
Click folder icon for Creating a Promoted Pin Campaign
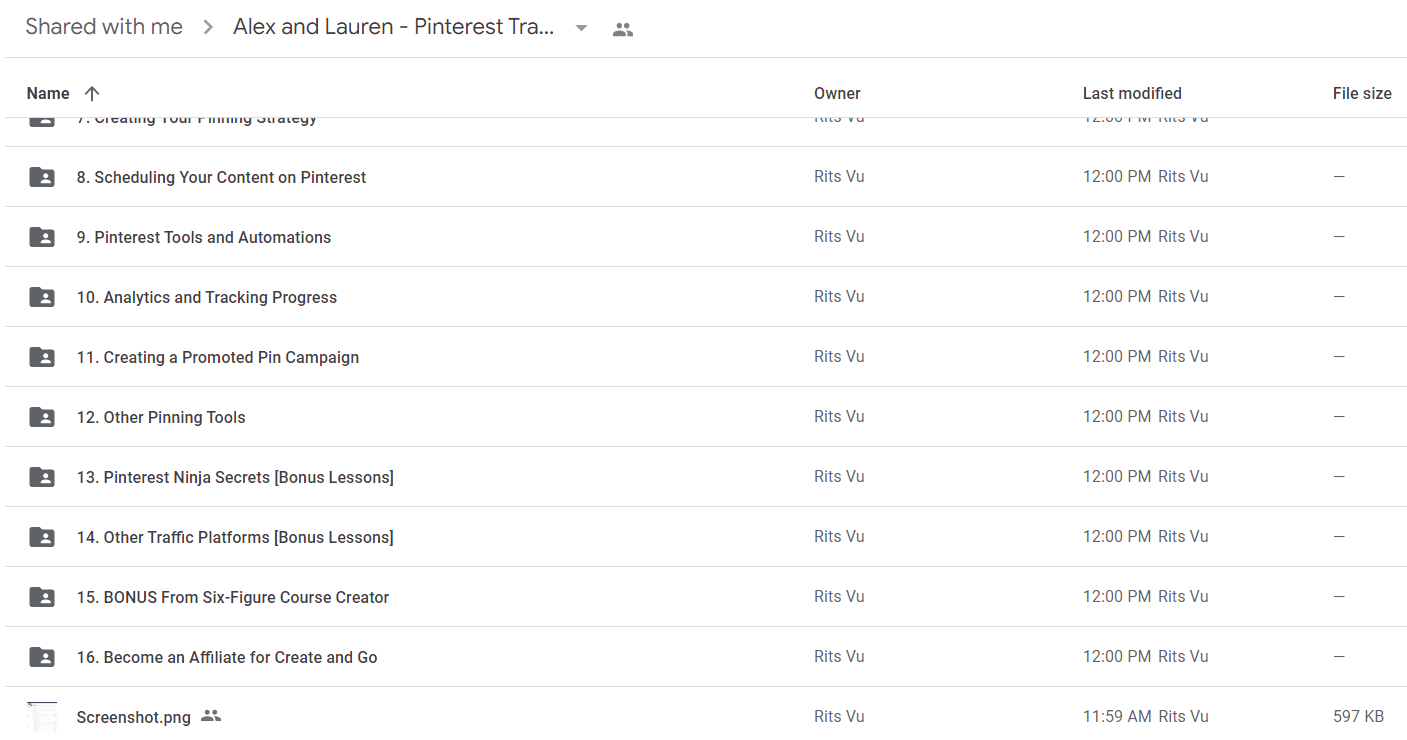click(42, 357)
